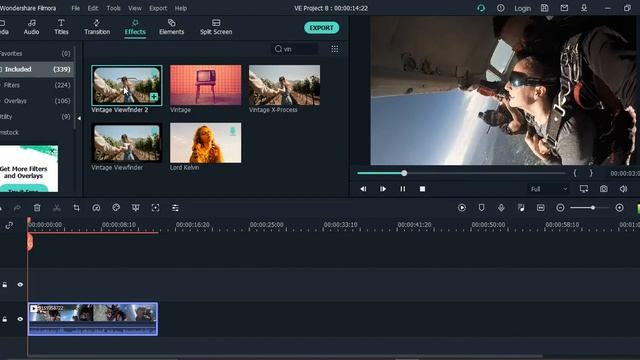Select the Favorites category

[x=36, y=53]
